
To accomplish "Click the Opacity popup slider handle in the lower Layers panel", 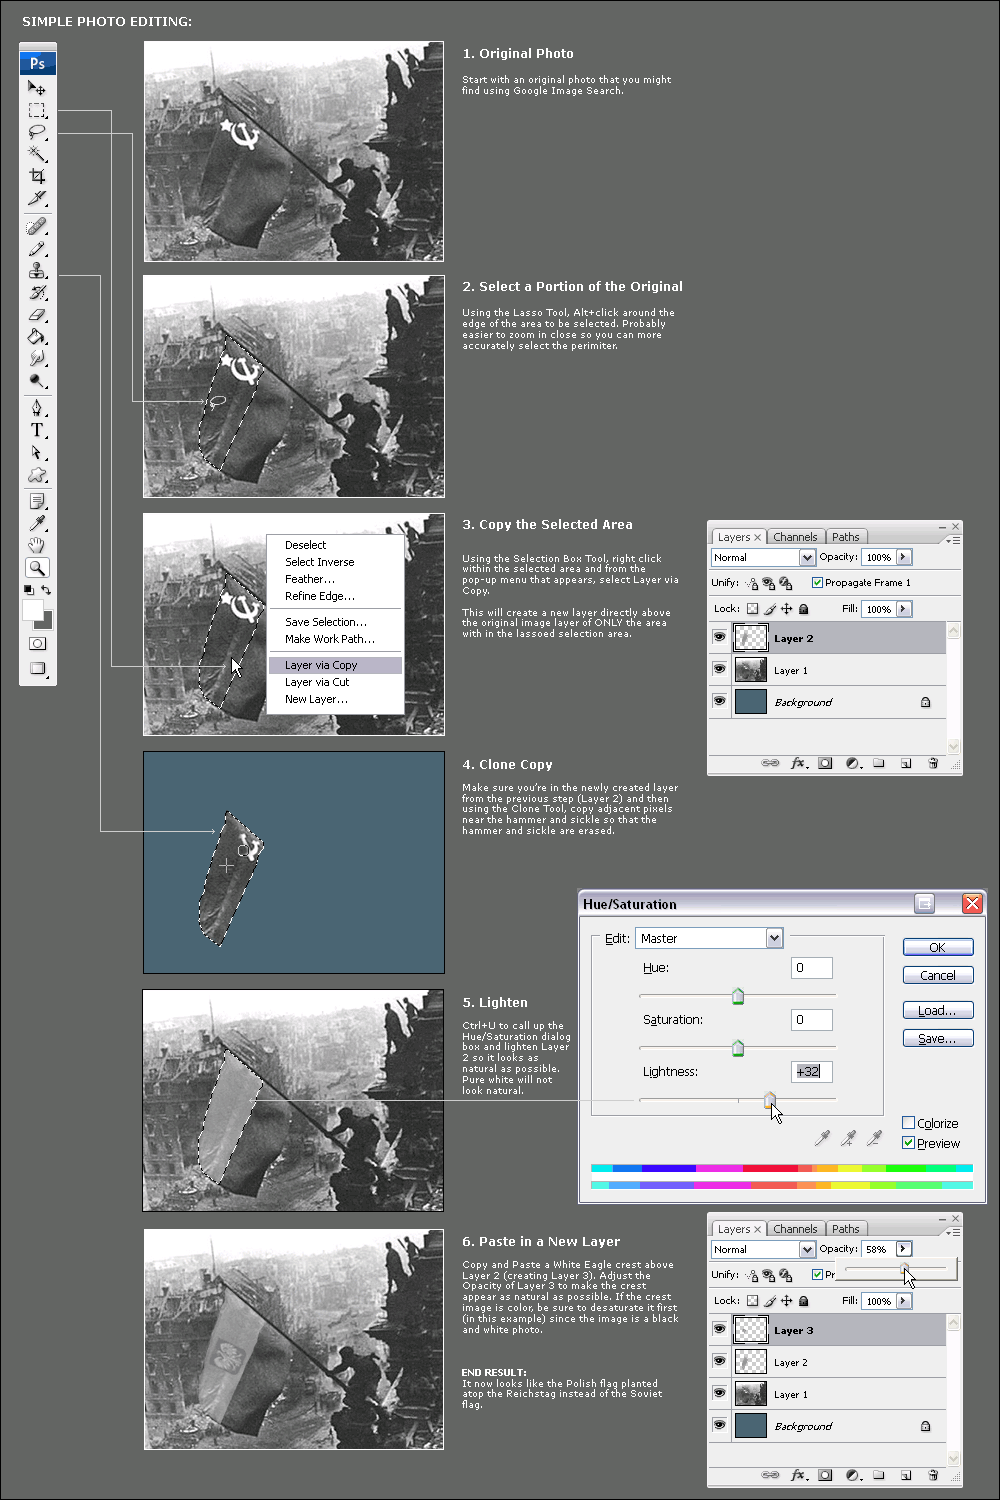I will pyautogui.click(x=905, y=1269).
